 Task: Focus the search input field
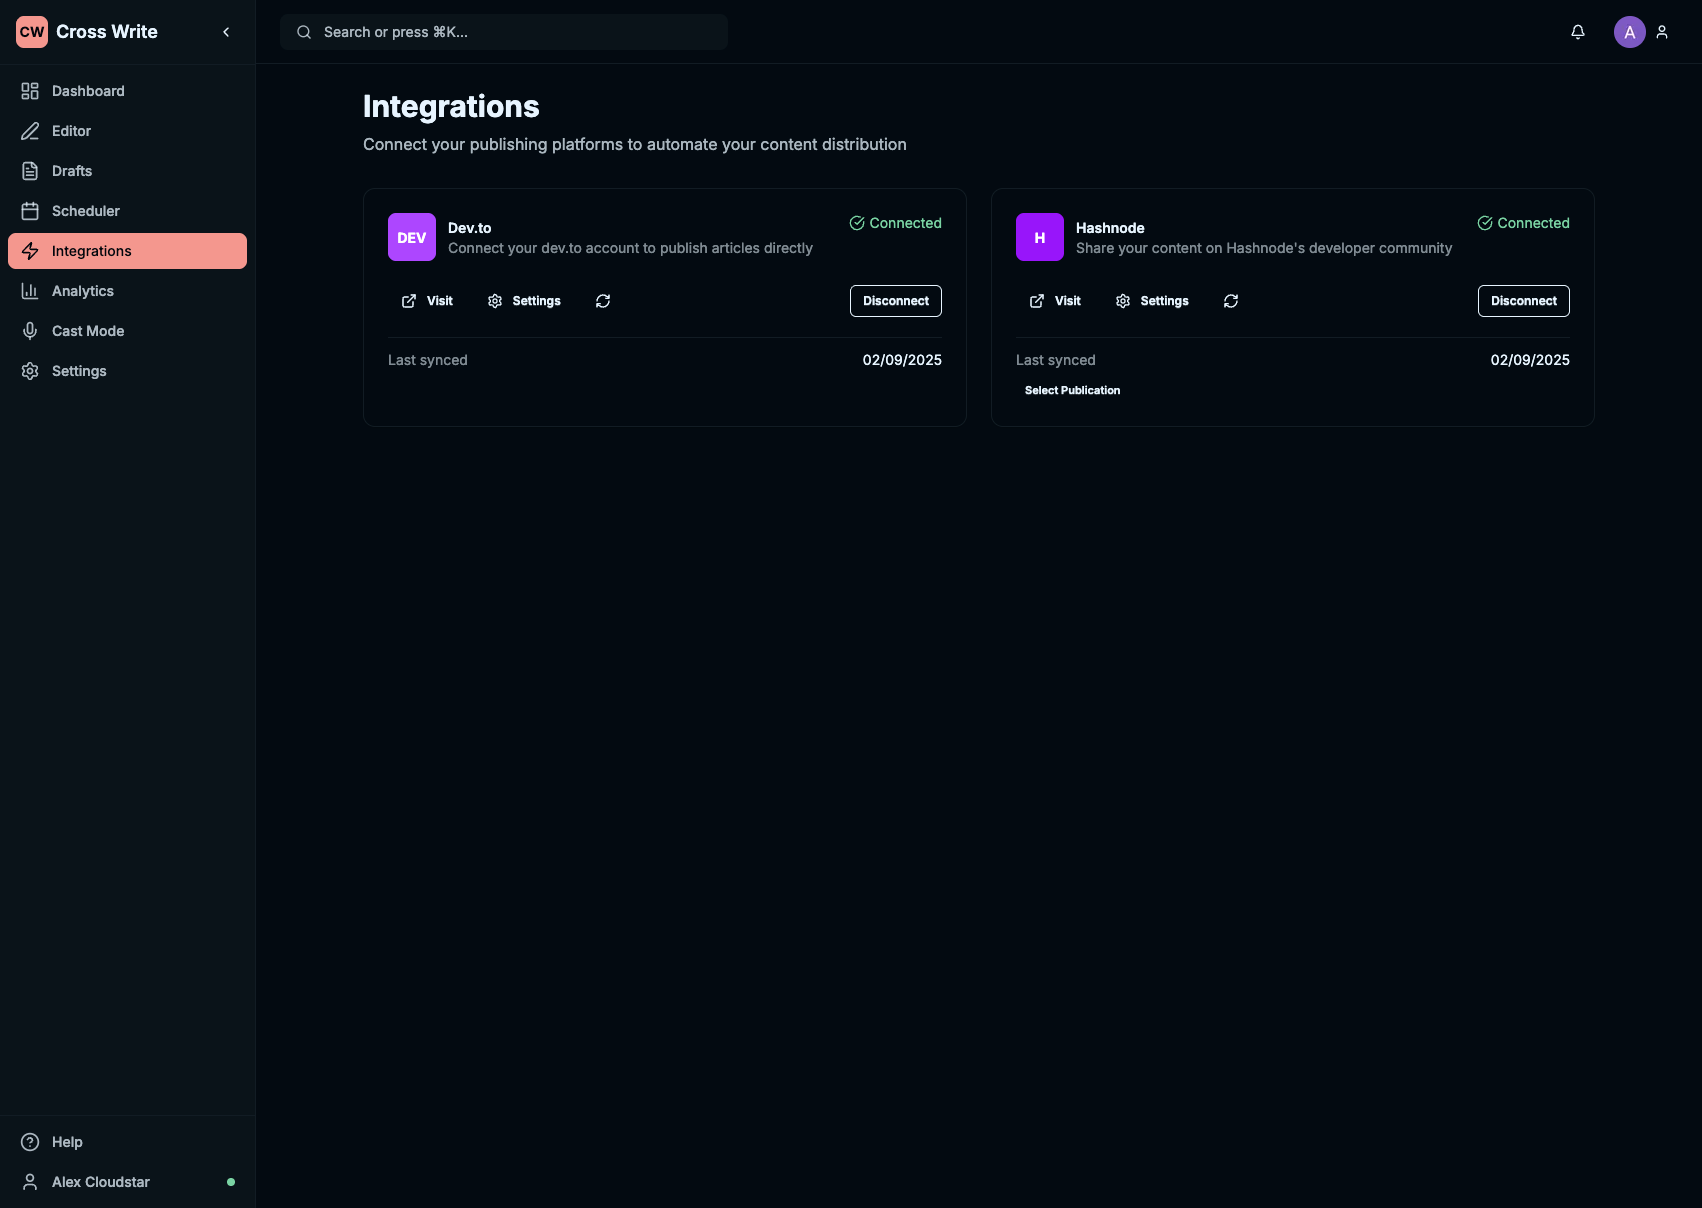point(504,32)
